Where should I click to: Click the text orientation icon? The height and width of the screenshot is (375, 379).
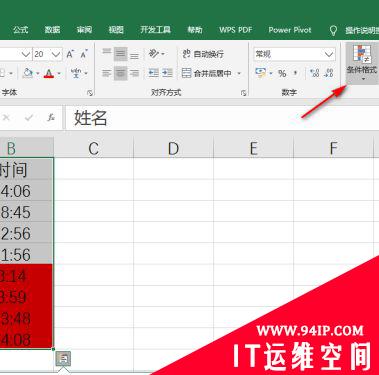tap(154, 53)
